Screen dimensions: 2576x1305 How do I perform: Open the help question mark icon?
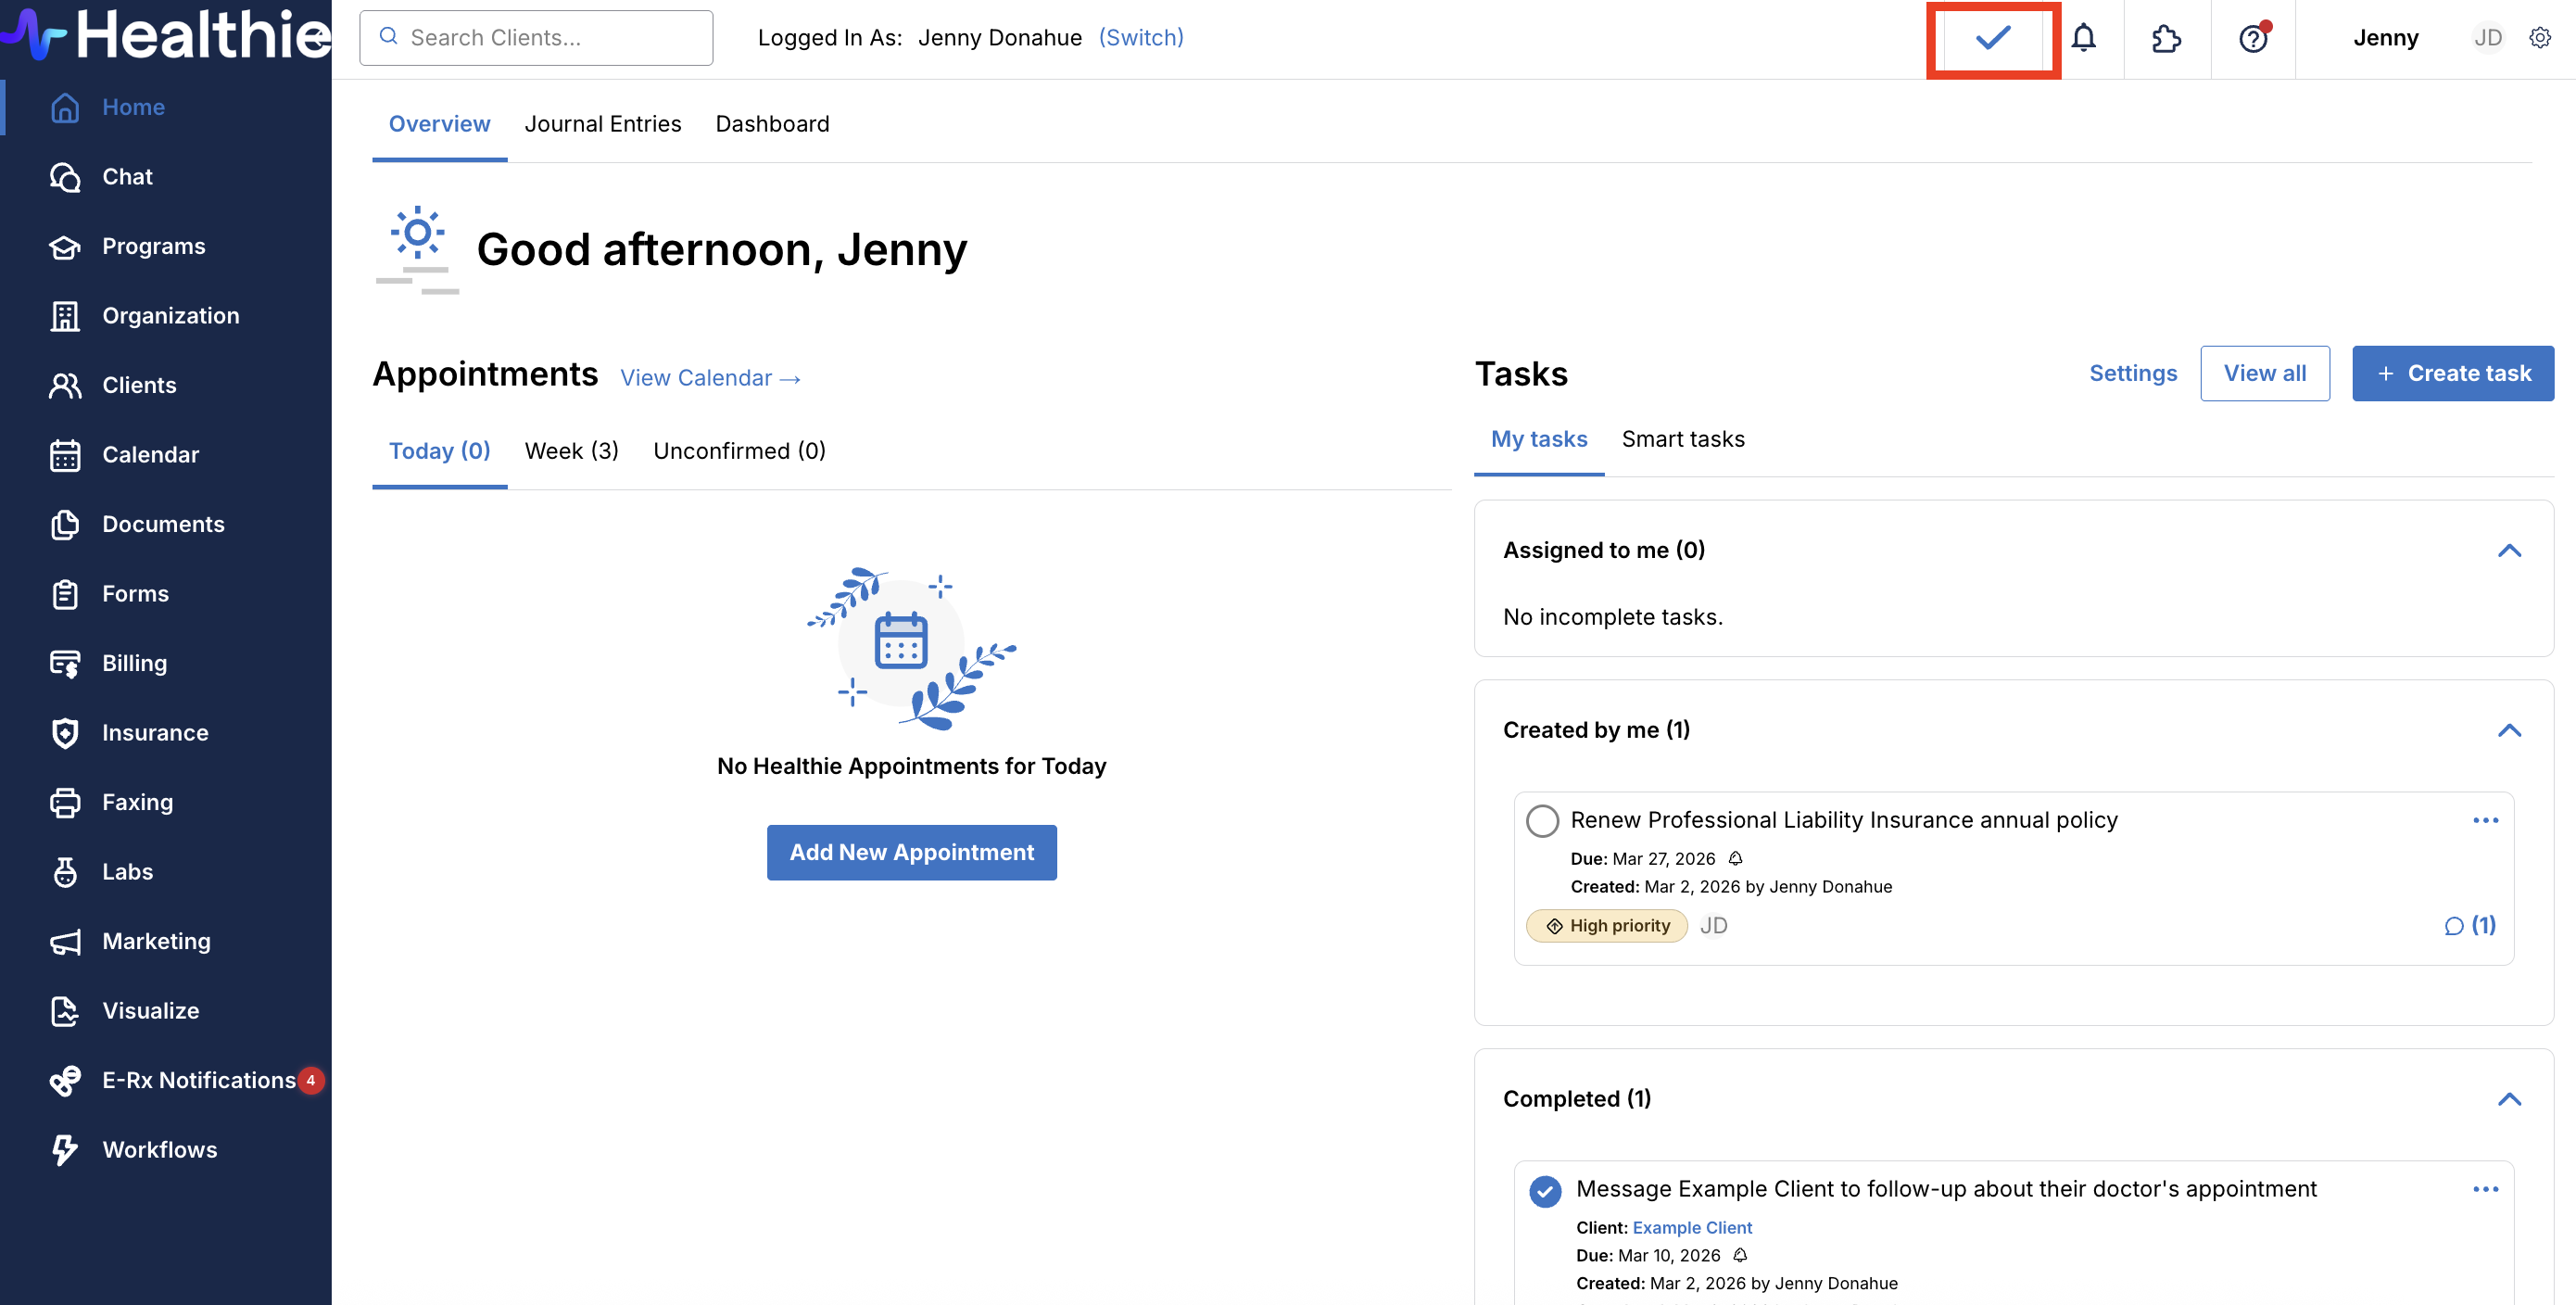click(x=2252, y=39)
